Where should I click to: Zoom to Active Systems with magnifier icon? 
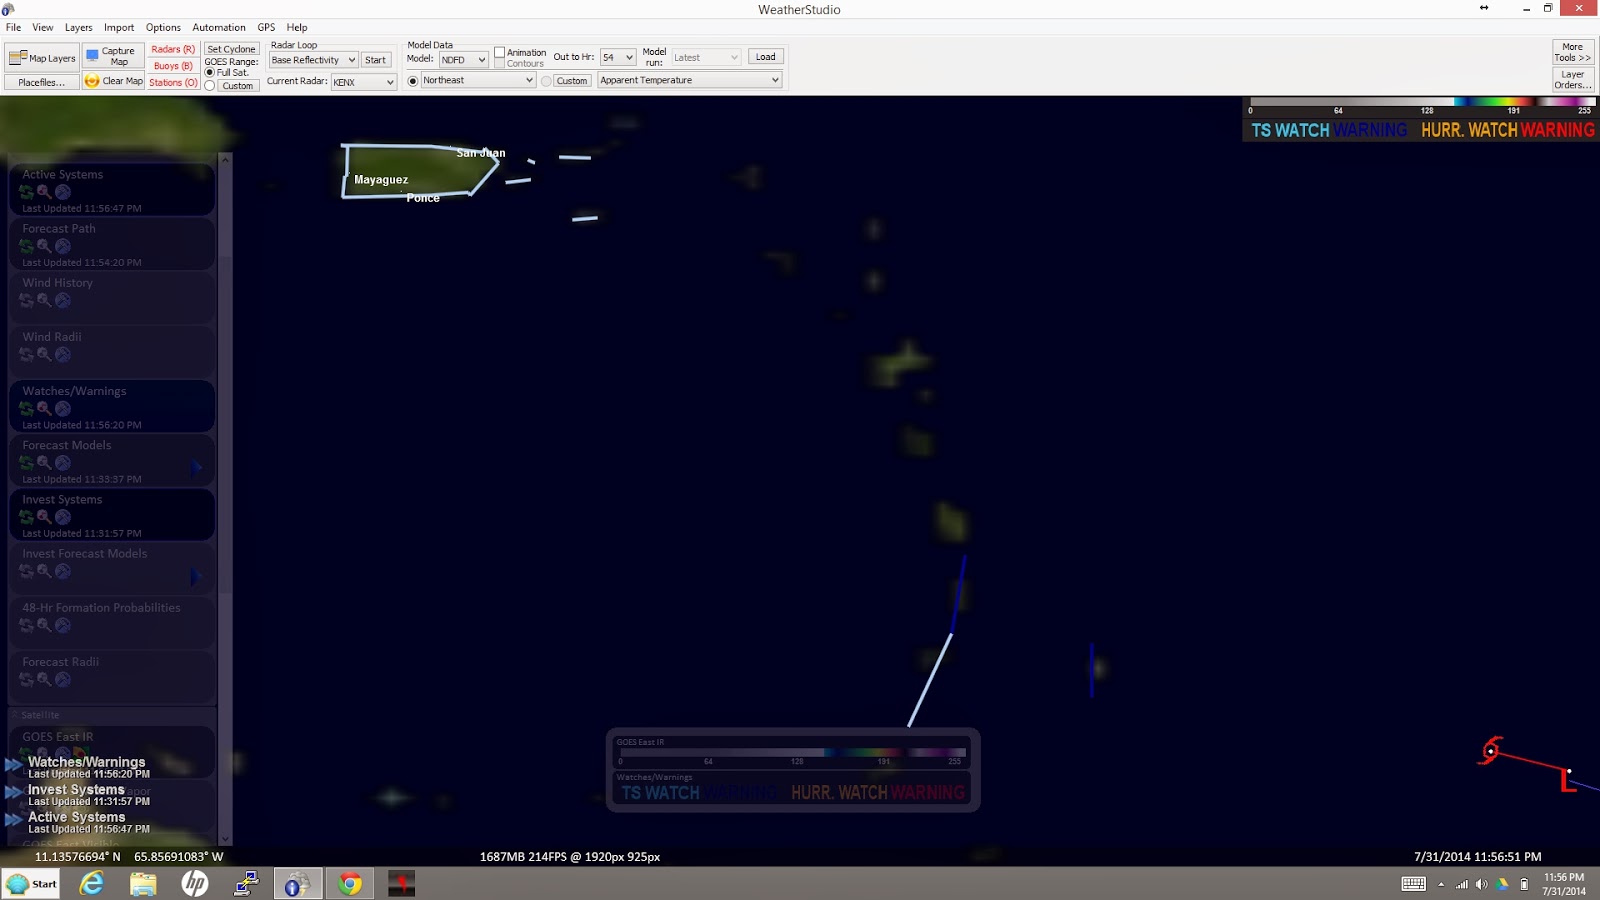tap(44, 192)
